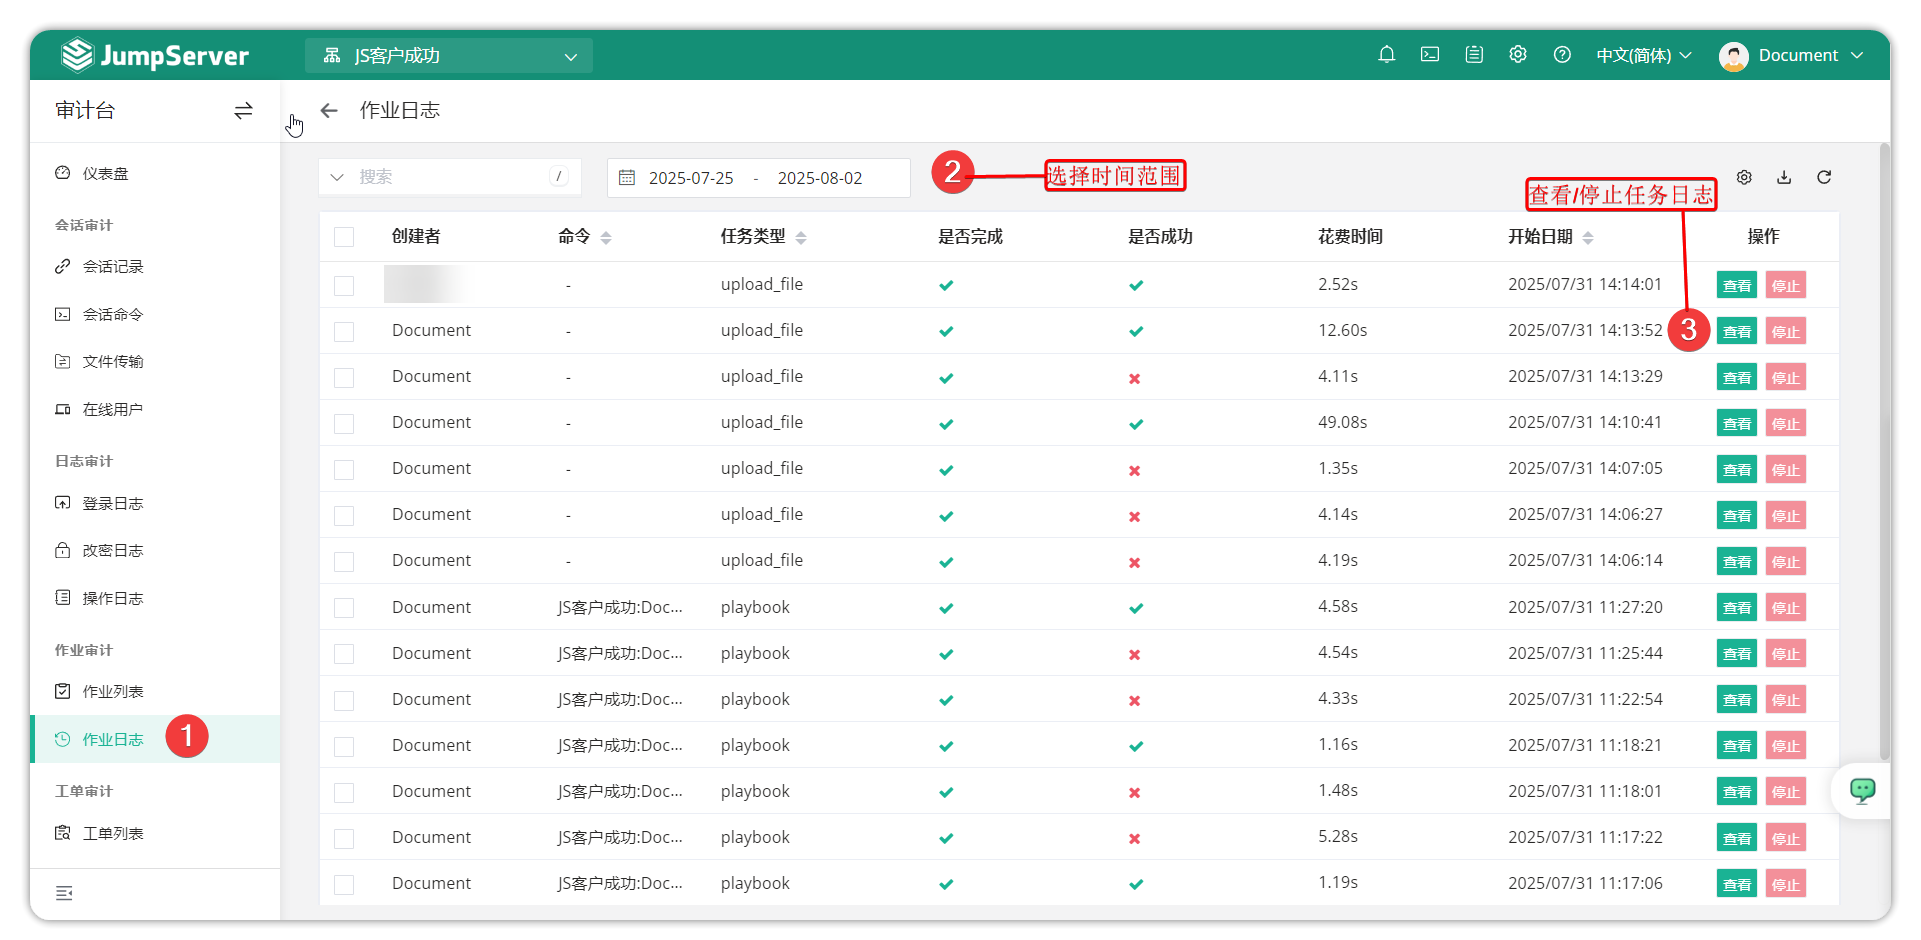Go back with the arrow beside 作业日志
This screenshot has height=940, width=1921.
(x=329, y=111)
